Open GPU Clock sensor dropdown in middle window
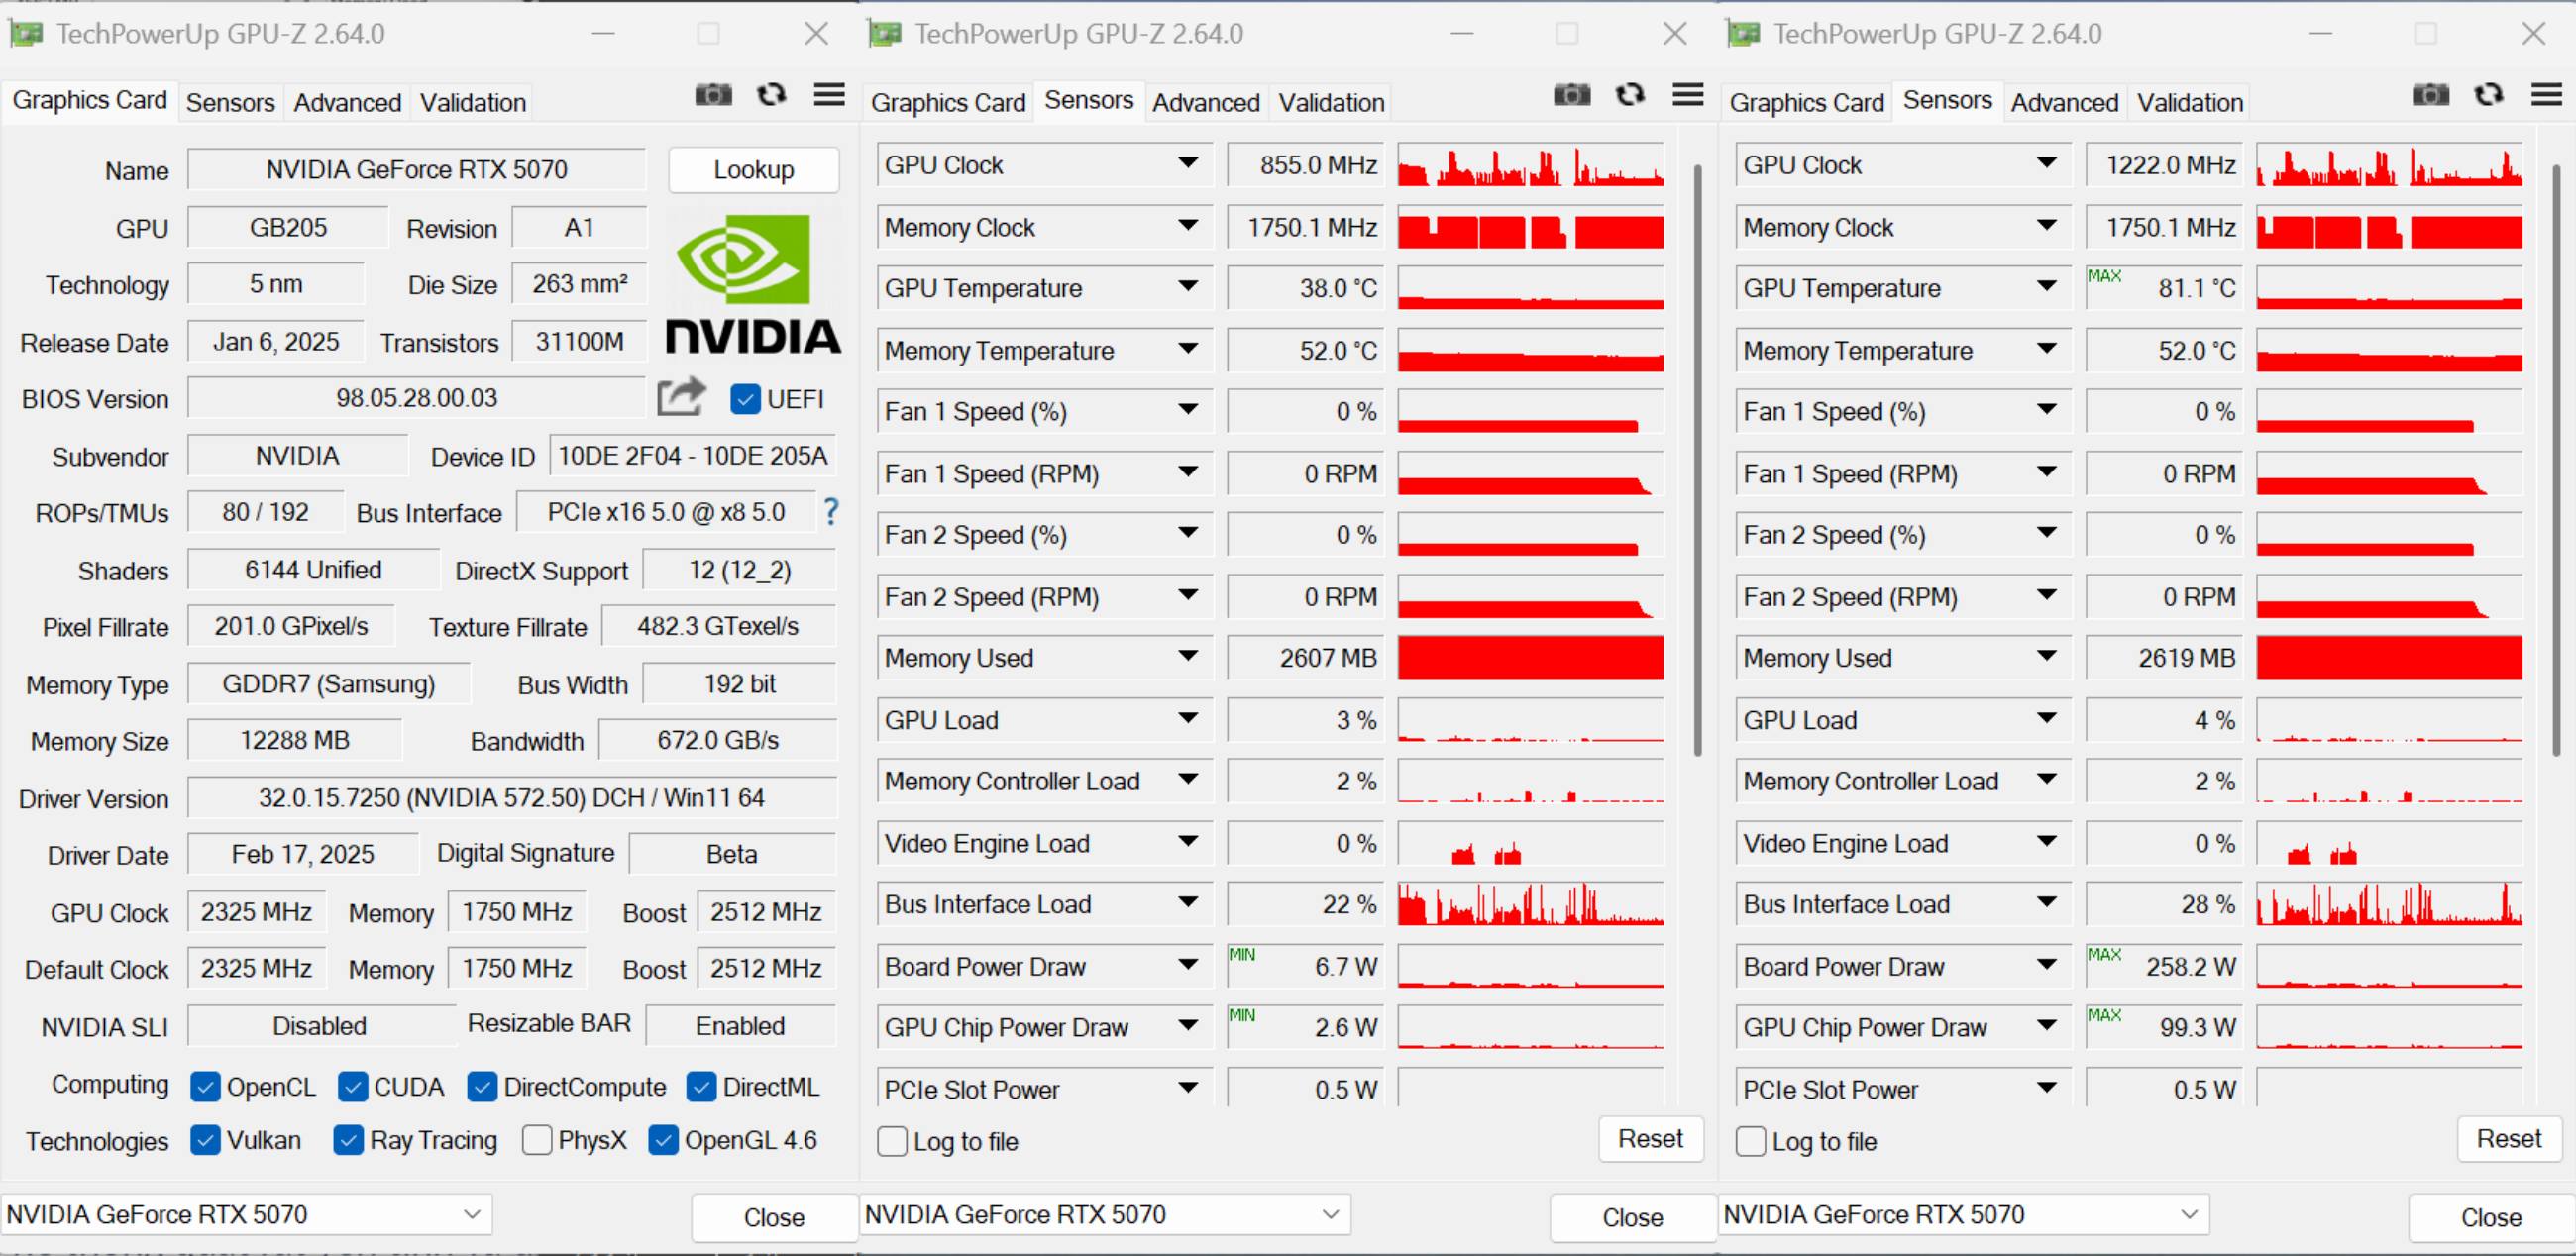The height and width of the screenshot is (1256, 2576). (x=1187, y=163)
